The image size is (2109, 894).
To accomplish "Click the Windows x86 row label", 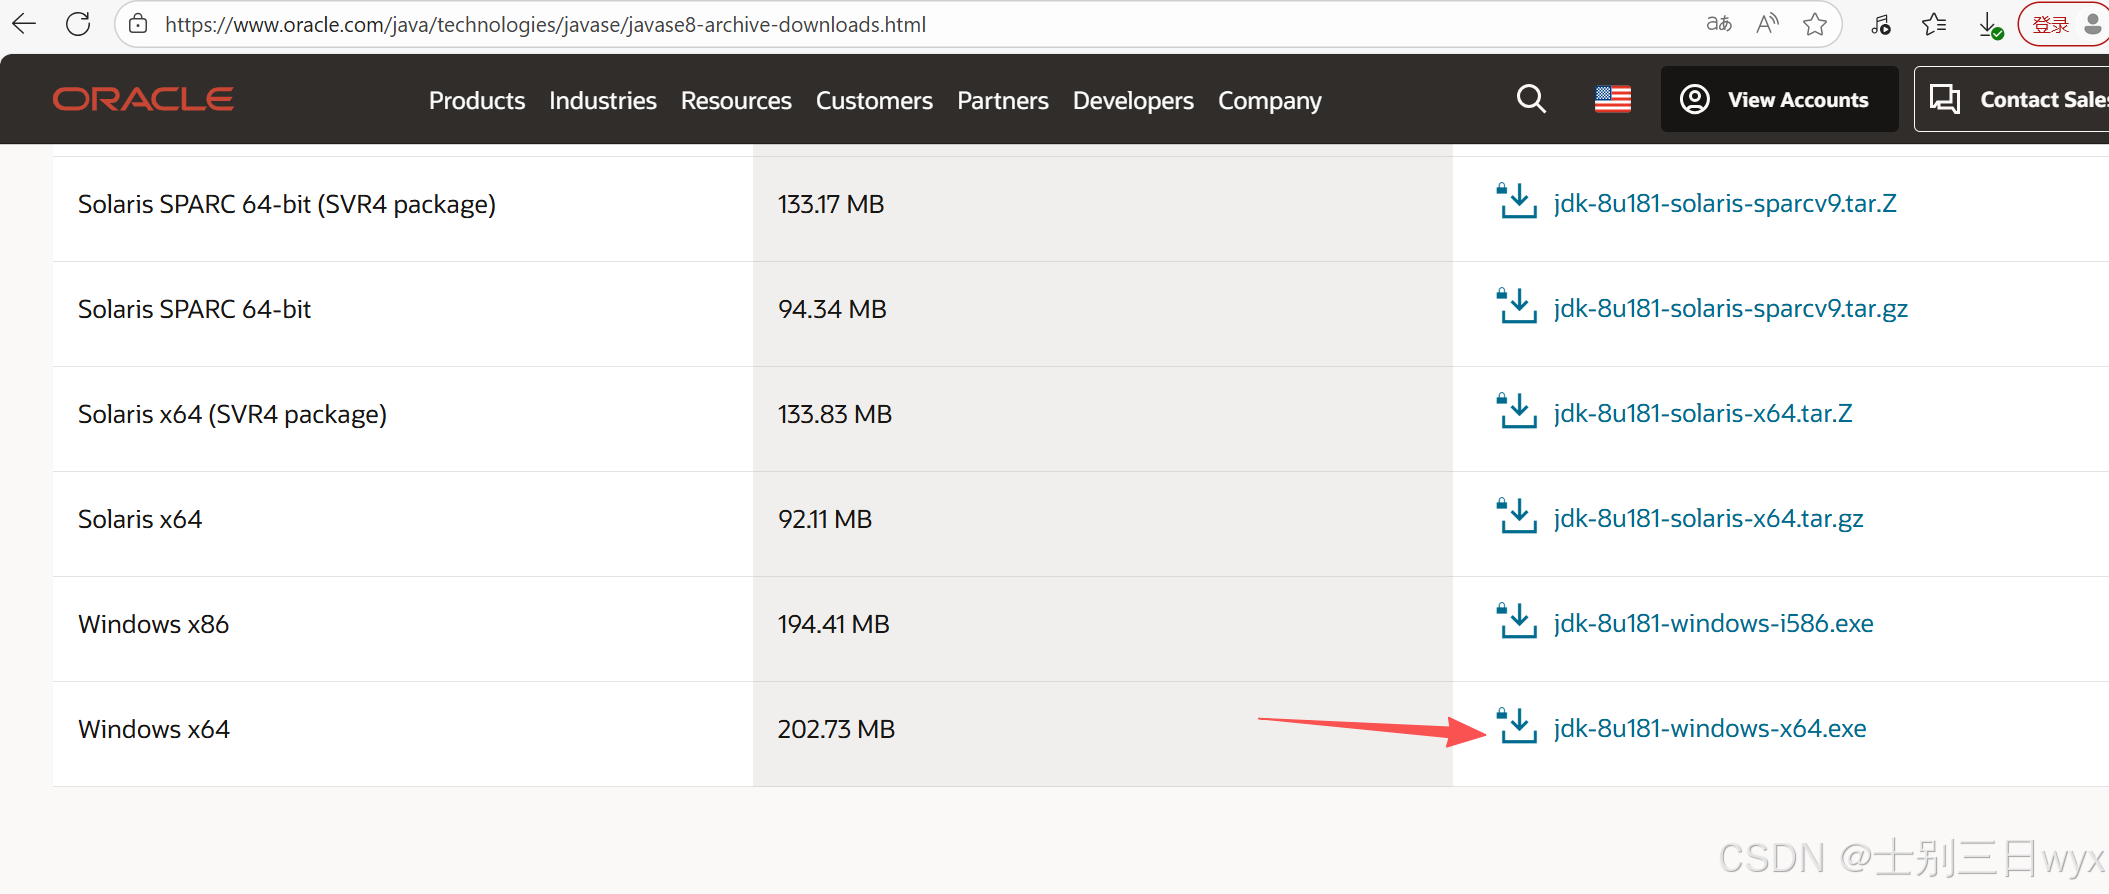I will click(154, 624).
